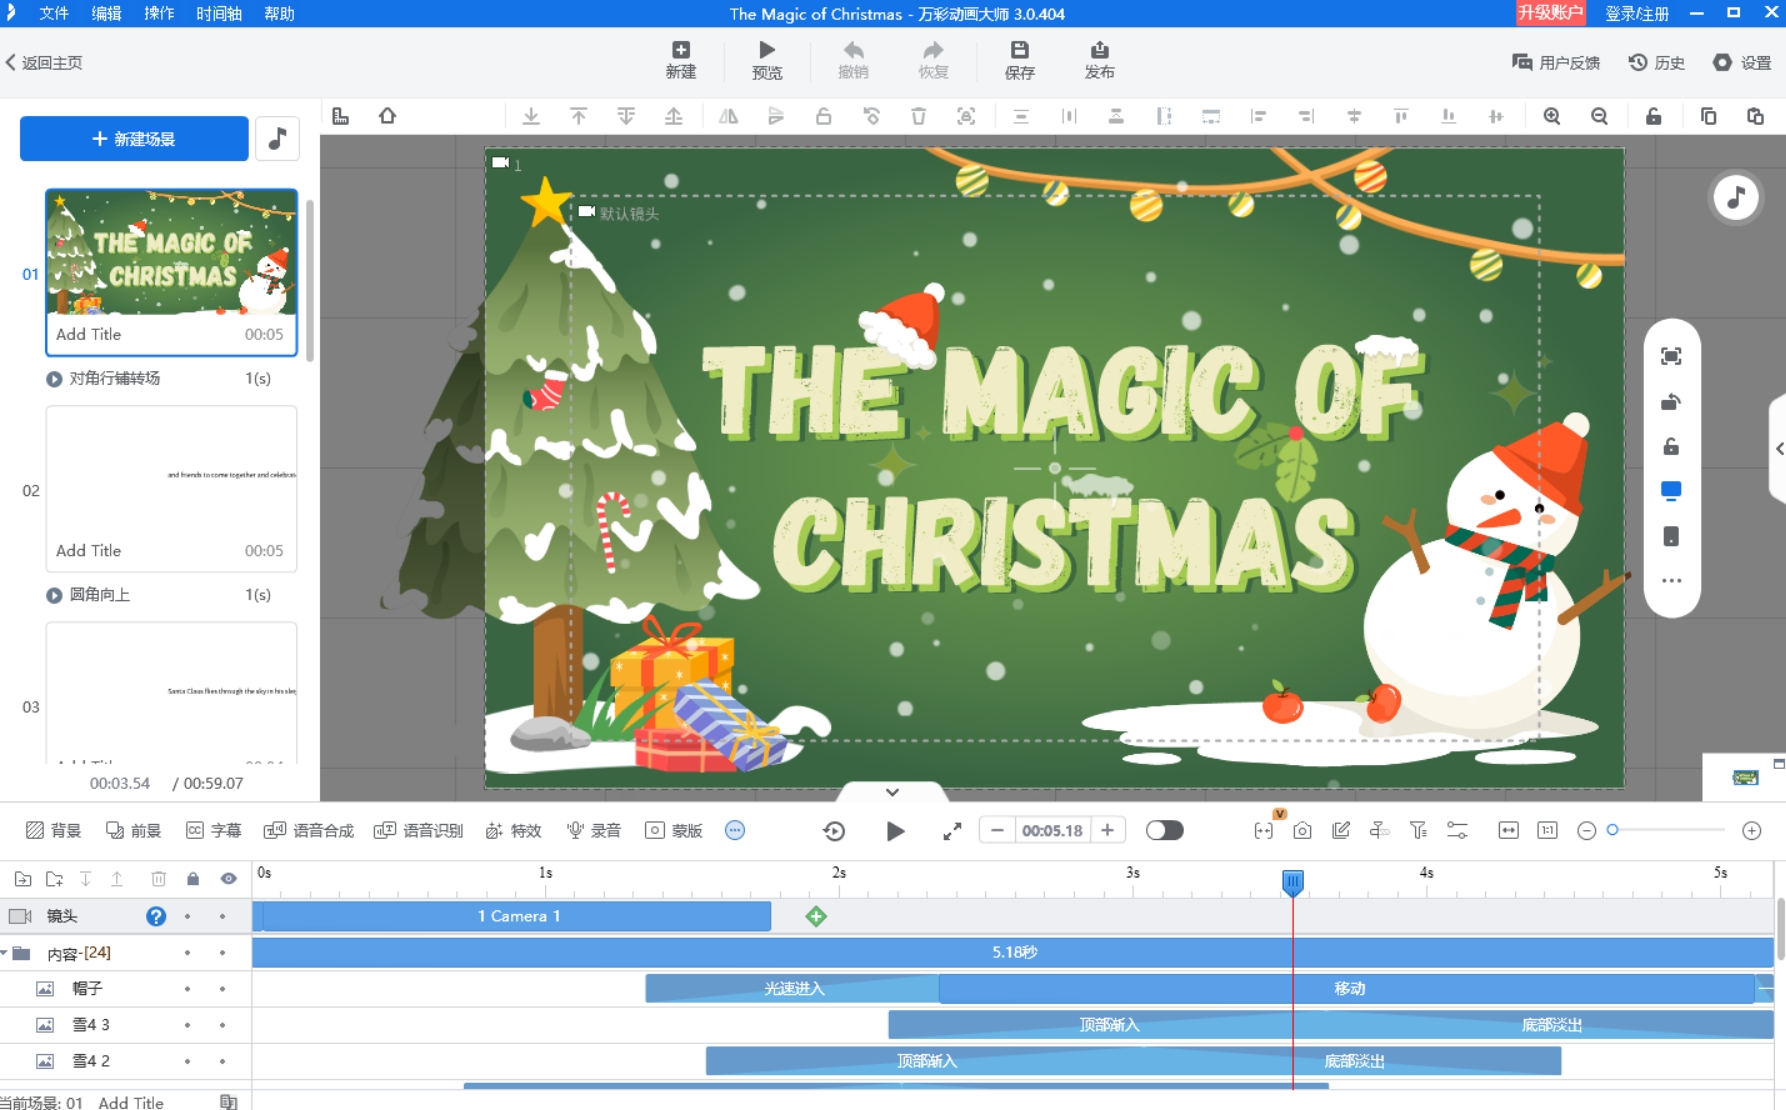Click the Redo (恢复) icon
Image resolution: width=1786 pixels, height=1110 pixels.
click(x=933, y=60)
